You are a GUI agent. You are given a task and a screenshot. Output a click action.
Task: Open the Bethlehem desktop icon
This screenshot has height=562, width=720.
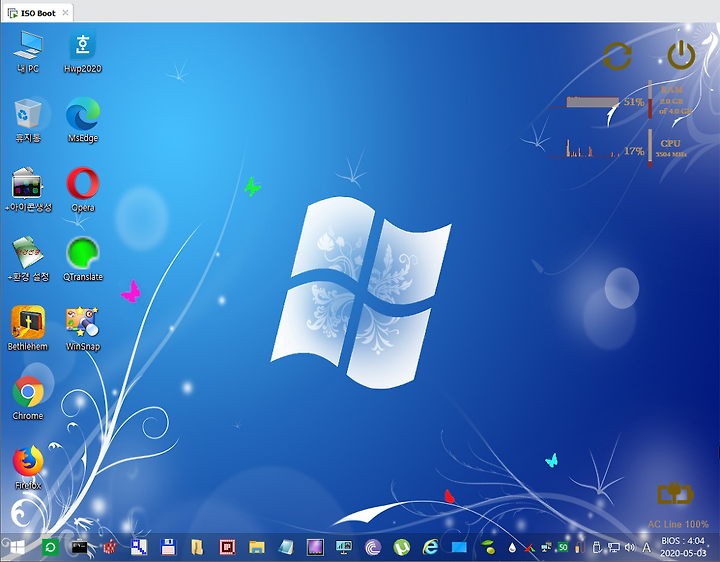[28, 329]
